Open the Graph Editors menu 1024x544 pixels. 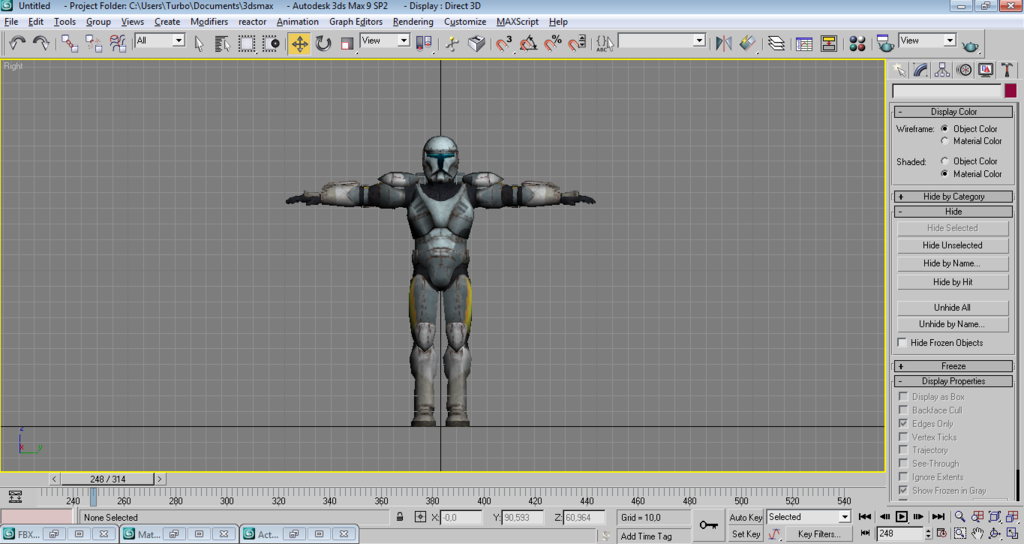355,22
